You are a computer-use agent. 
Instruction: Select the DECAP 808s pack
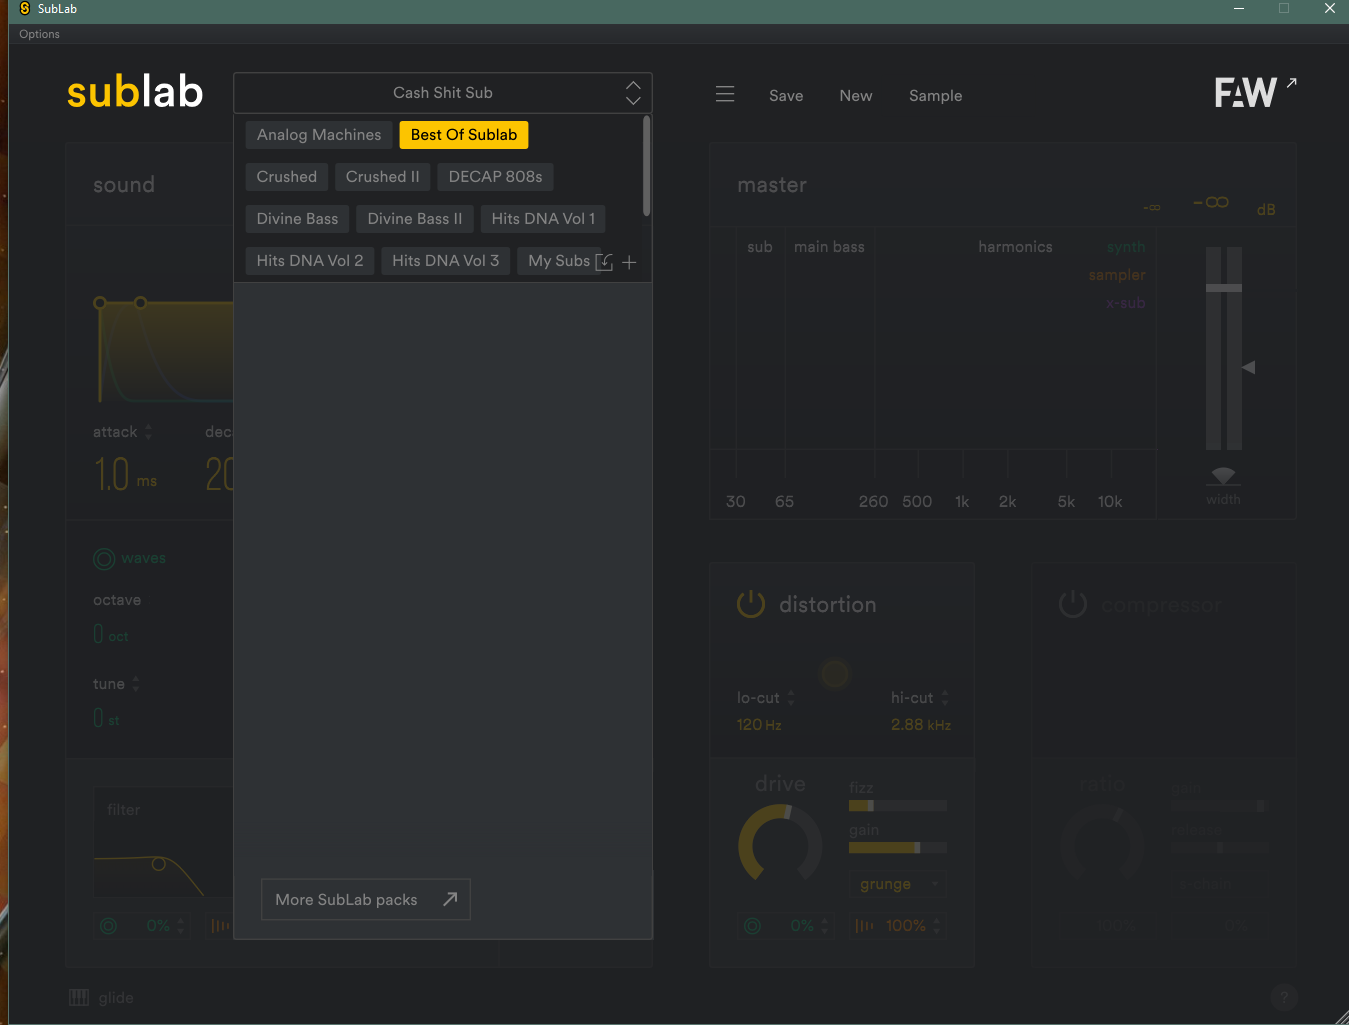[496, 177]
